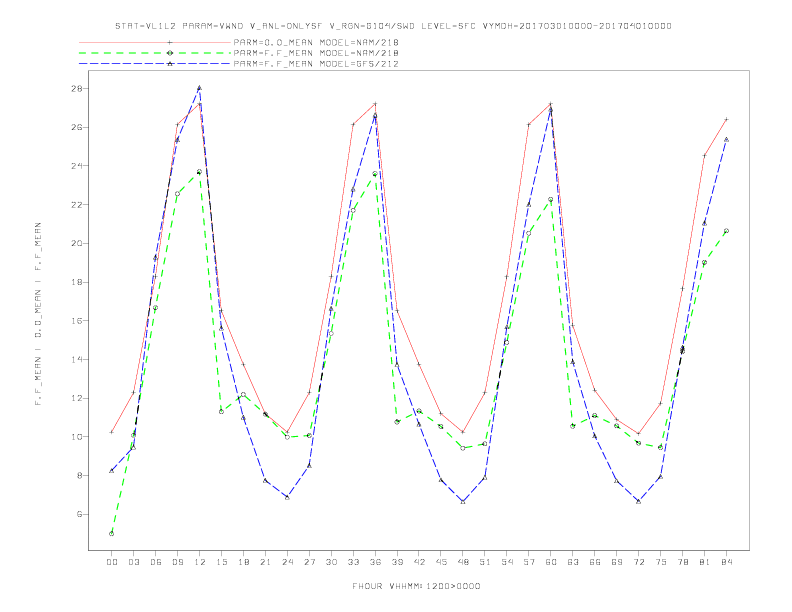Click the x-axis tick label 00
This screenshot has width=792, height=612.
point(112,562)
